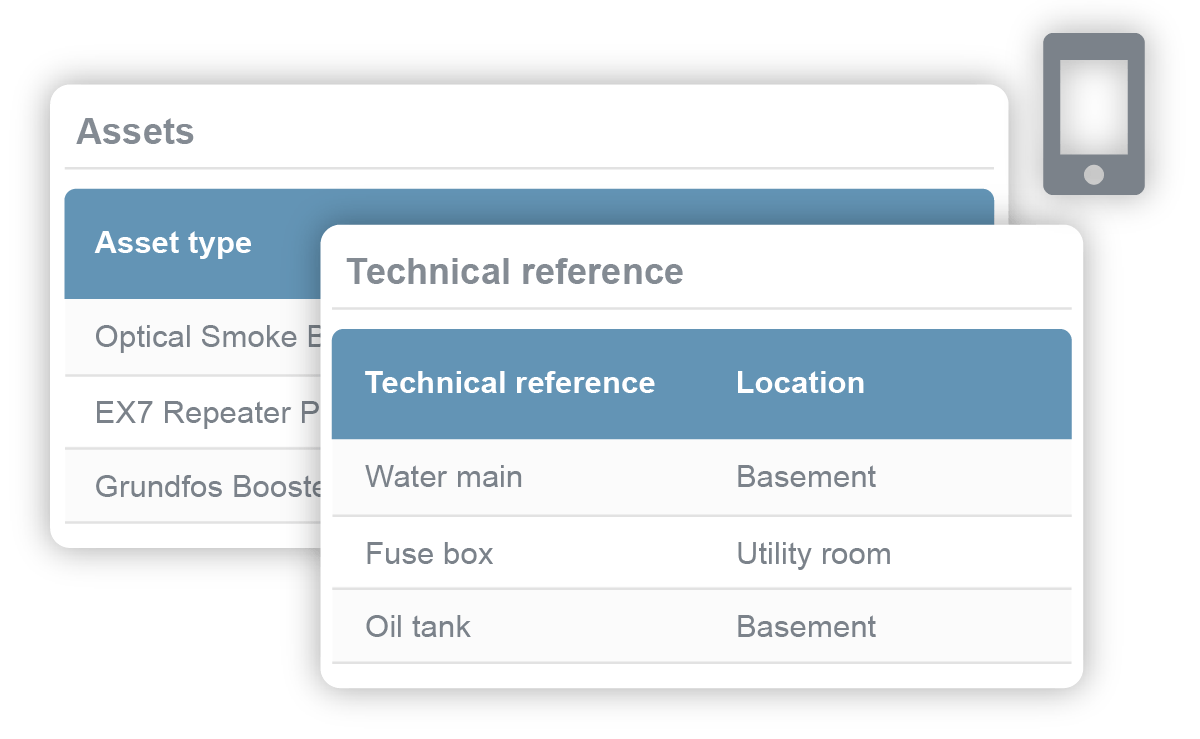The width and height of the screenshot is (1200, 739).
Task: Click the mobile phone icon
Action: (x=1094, y=115)
